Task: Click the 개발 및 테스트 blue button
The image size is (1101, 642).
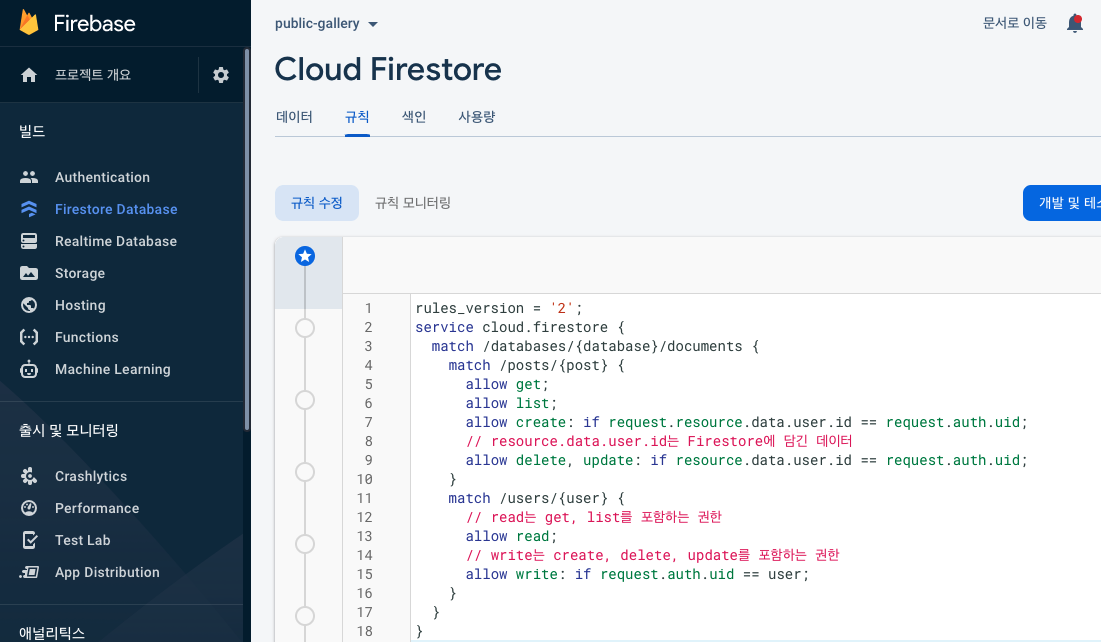Action: [1062, 203]
